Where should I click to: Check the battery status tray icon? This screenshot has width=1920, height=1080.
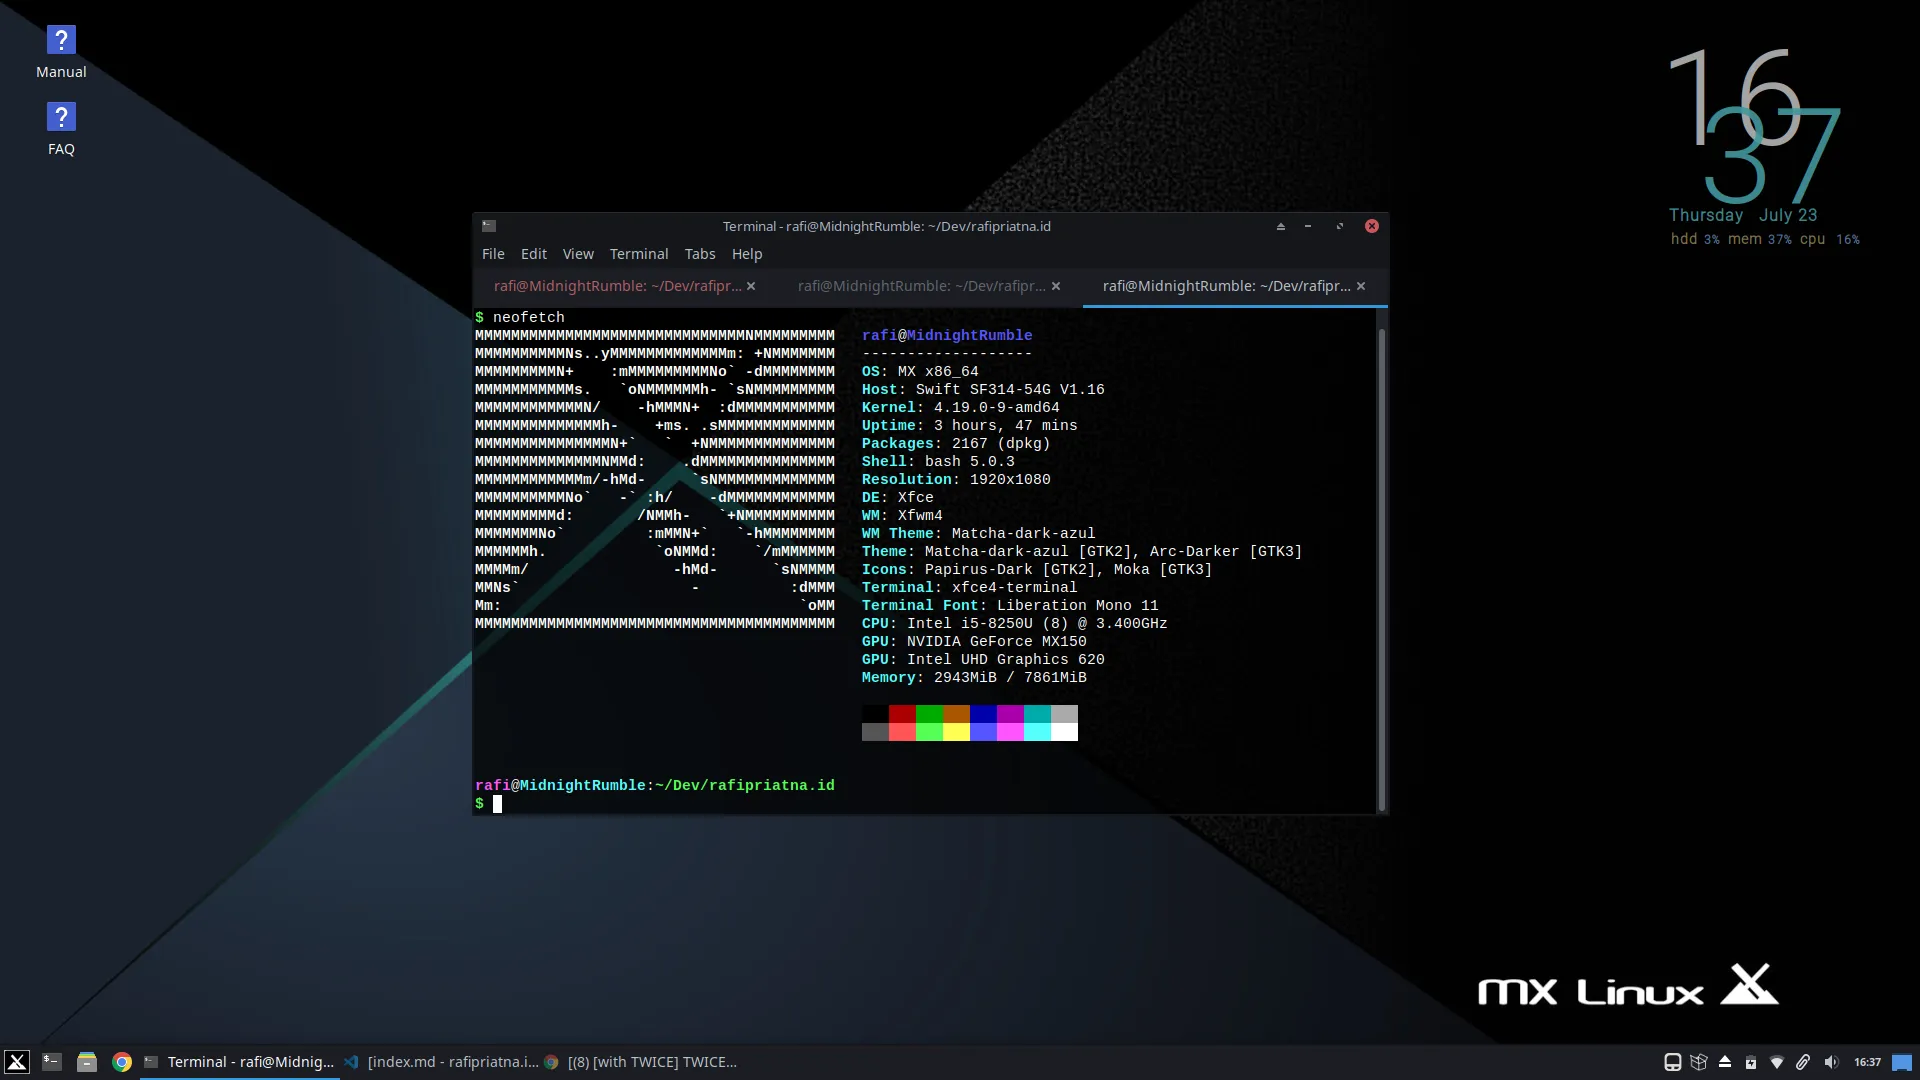pyautogui.click(x=1750, y=1062)
